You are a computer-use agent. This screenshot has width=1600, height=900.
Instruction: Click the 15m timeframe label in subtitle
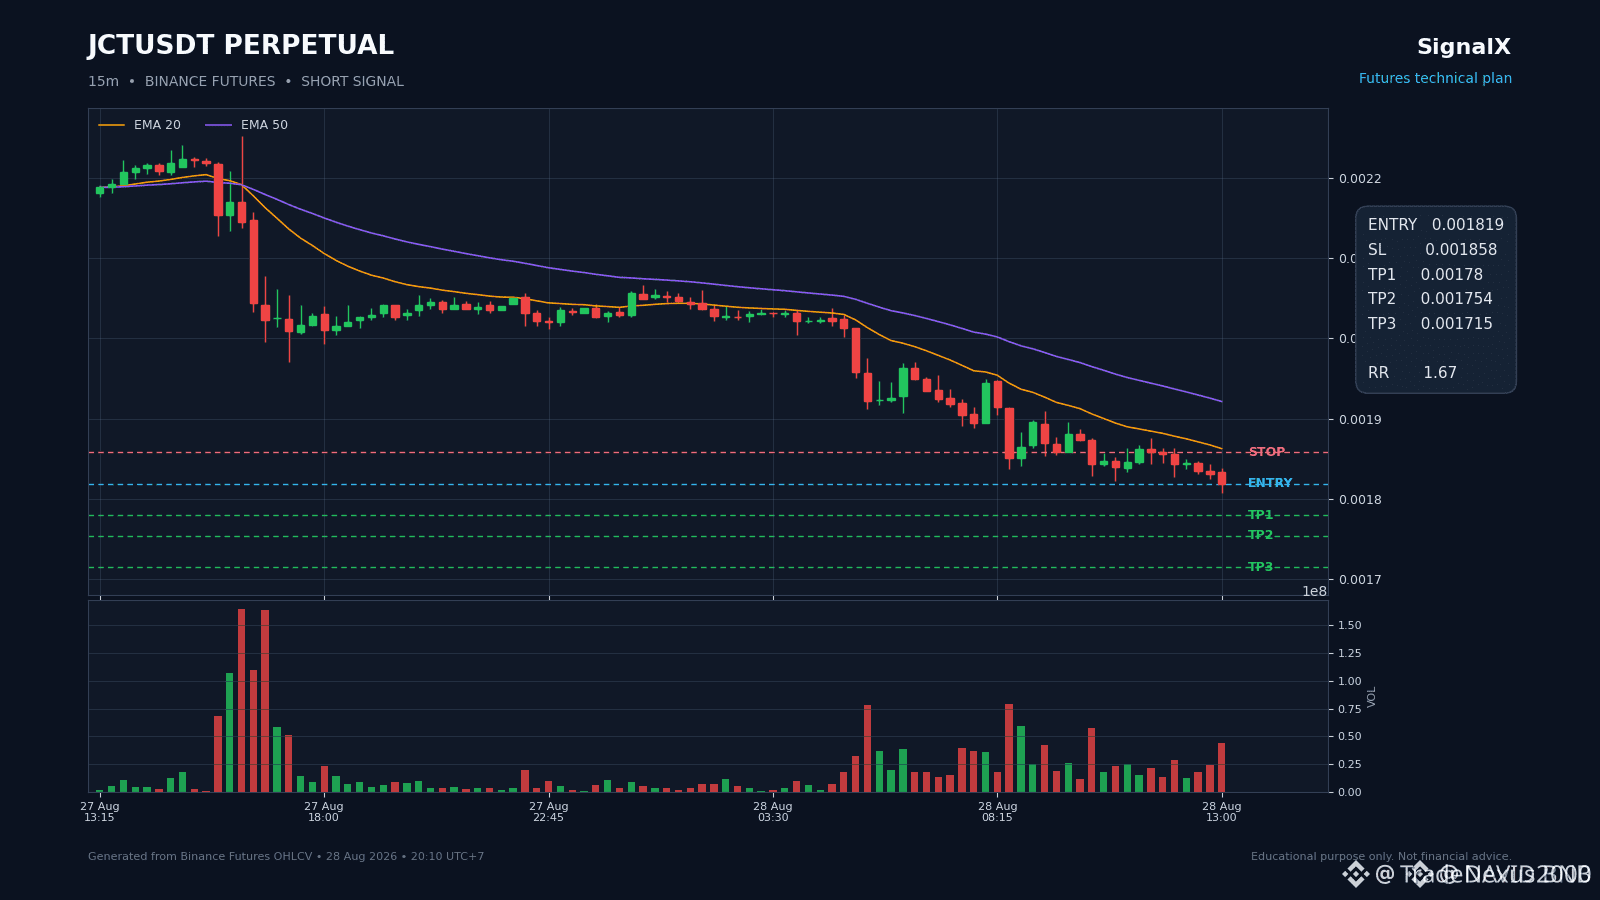(103, 82)
